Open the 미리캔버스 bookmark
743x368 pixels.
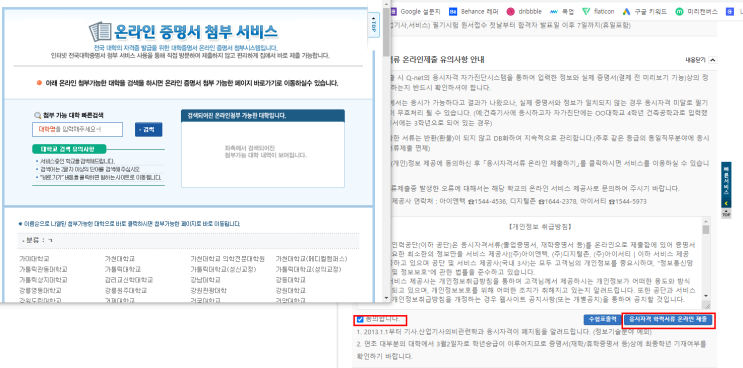697,11
